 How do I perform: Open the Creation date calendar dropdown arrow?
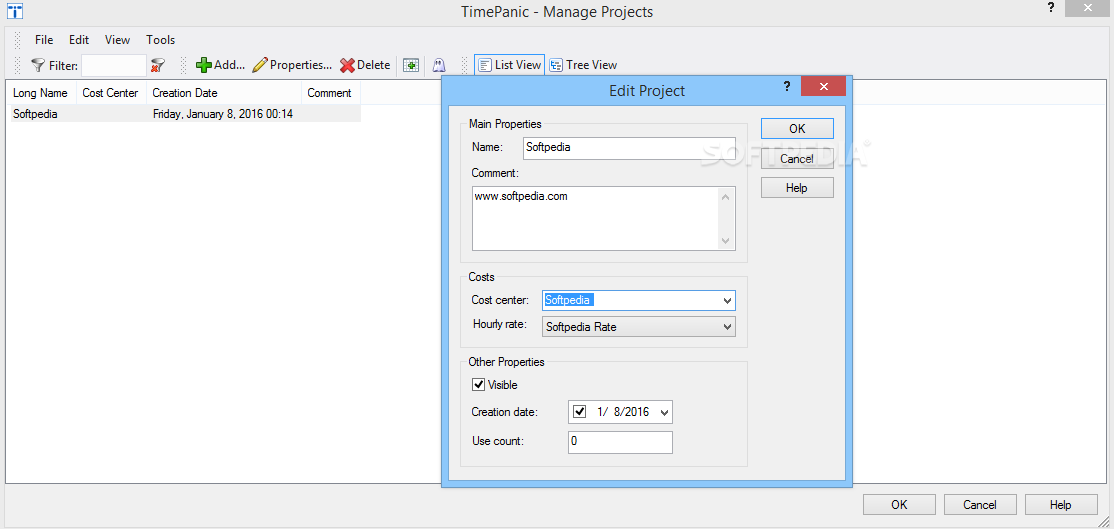tap(664, 412)
